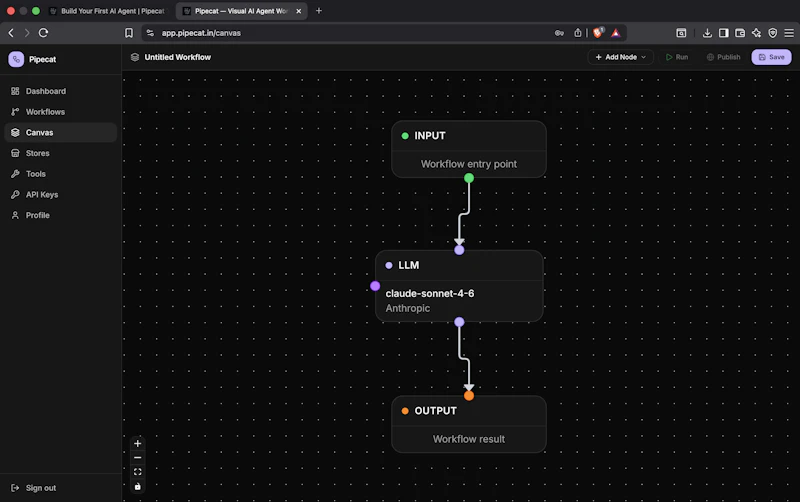800x502 pixels.
Task: Open the Profile sidebar item
Action: (x=60, y=215)
